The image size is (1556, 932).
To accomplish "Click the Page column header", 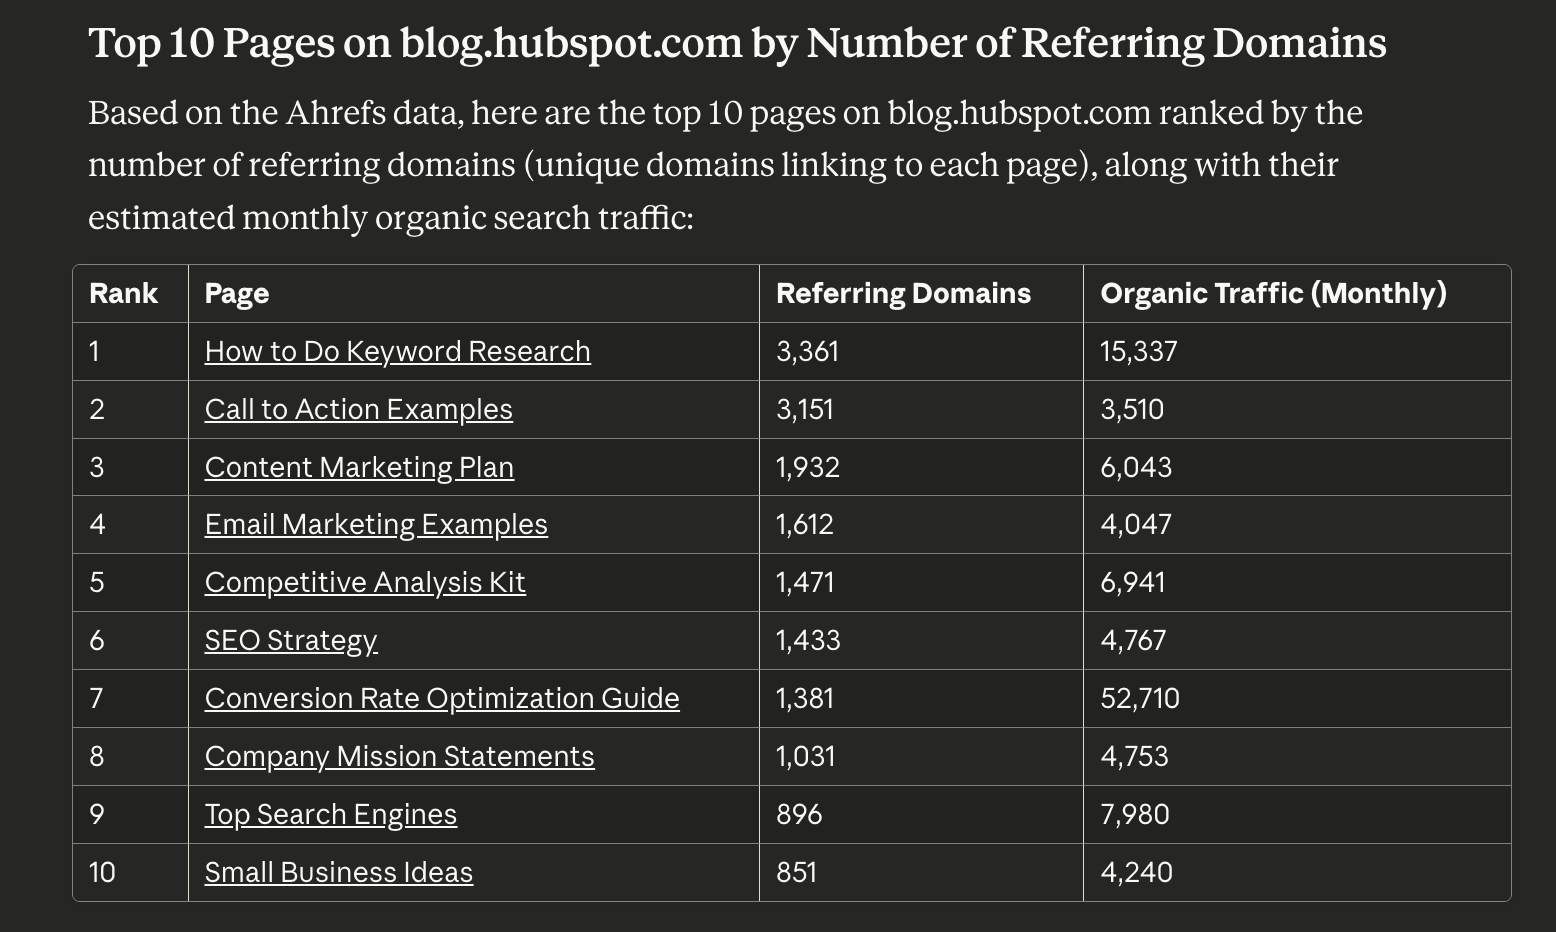I will (237, 294).
